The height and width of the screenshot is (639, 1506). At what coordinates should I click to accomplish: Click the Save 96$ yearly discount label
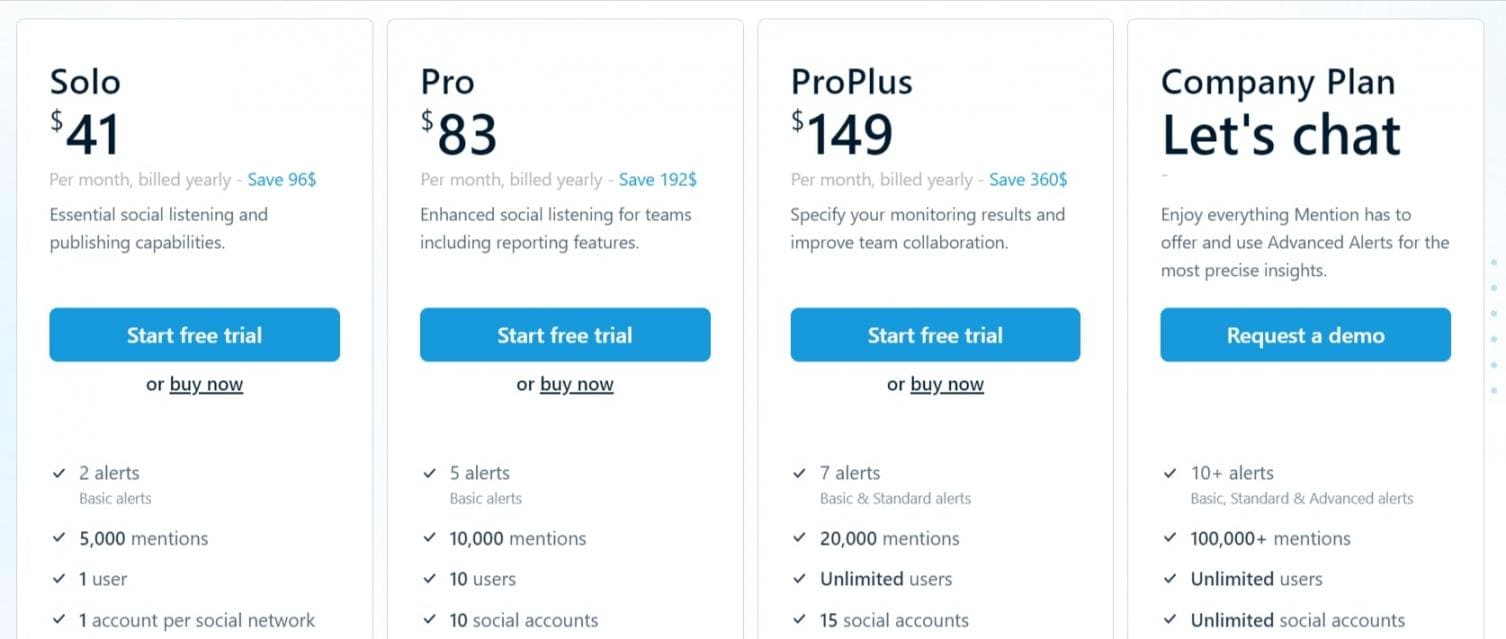(282, 180)
